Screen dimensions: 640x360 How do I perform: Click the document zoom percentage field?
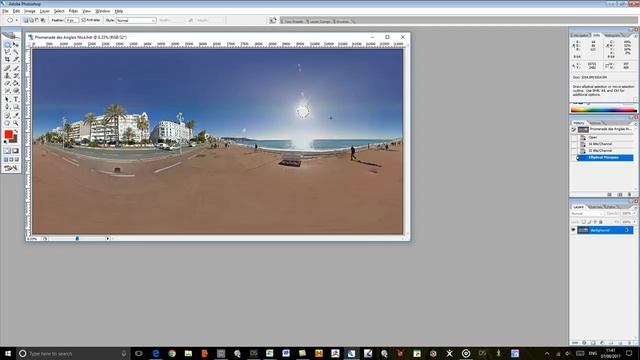33,238
